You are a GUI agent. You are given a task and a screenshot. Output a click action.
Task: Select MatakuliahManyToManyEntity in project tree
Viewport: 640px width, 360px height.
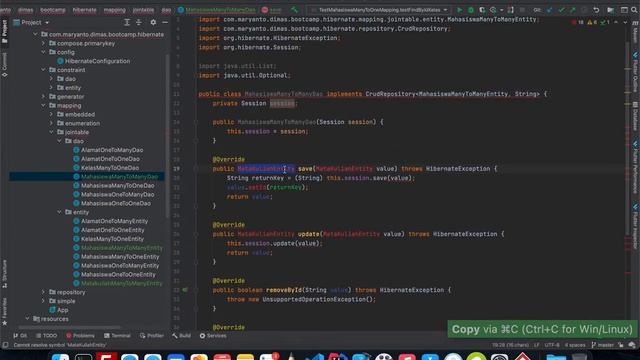pyautogui.click(x=118, y=283)
